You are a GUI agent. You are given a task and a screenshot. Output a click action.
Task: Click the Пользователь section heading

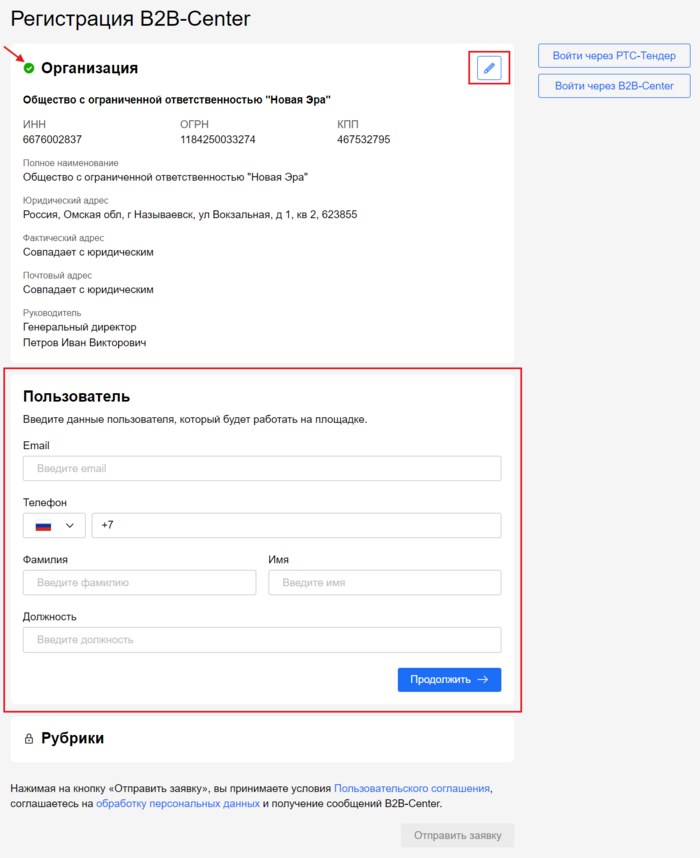coord(76,397)
